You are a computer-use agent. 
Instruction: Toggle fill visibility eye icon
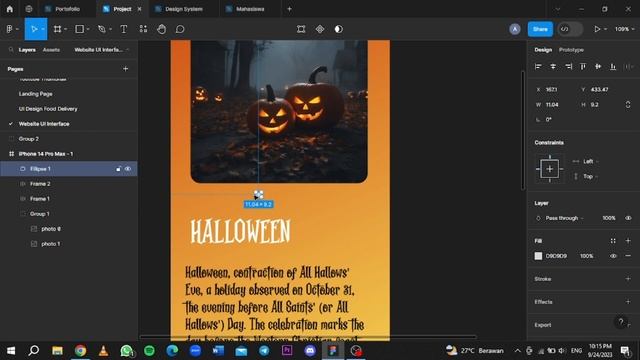[613, 256]
